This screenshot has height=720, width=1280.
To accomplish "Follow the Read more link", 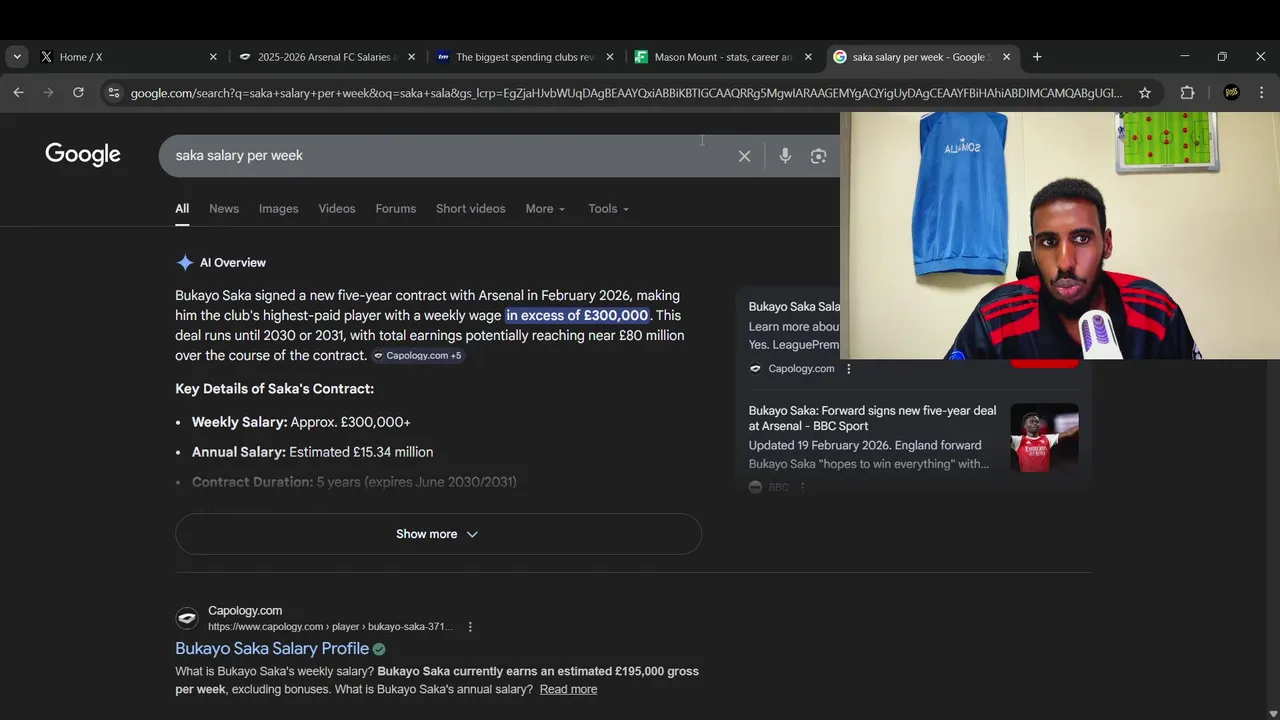I will pyautogui.click(x=568, y=689).
